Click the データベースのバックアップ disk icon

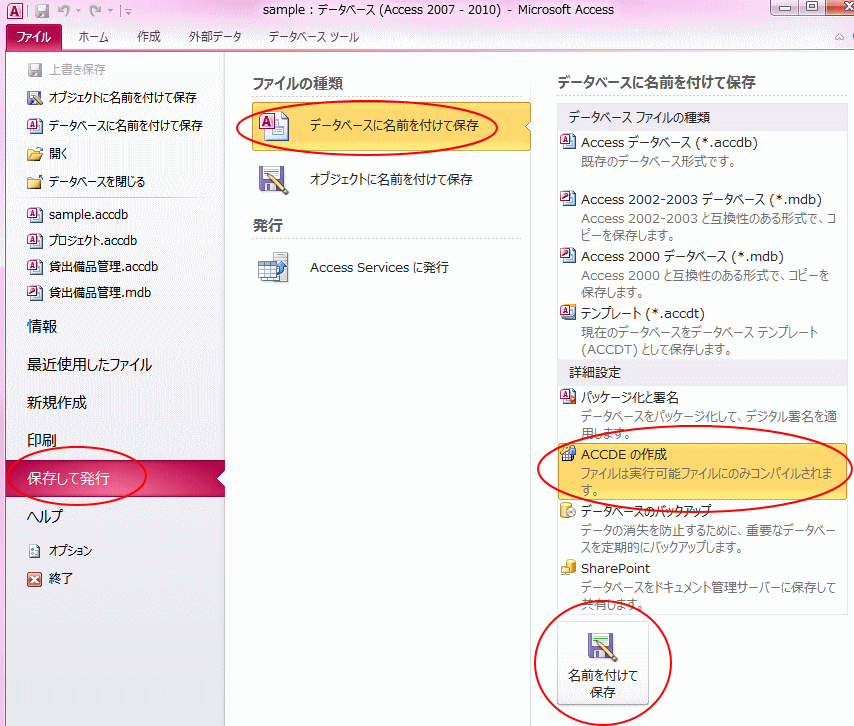(568, 510)
